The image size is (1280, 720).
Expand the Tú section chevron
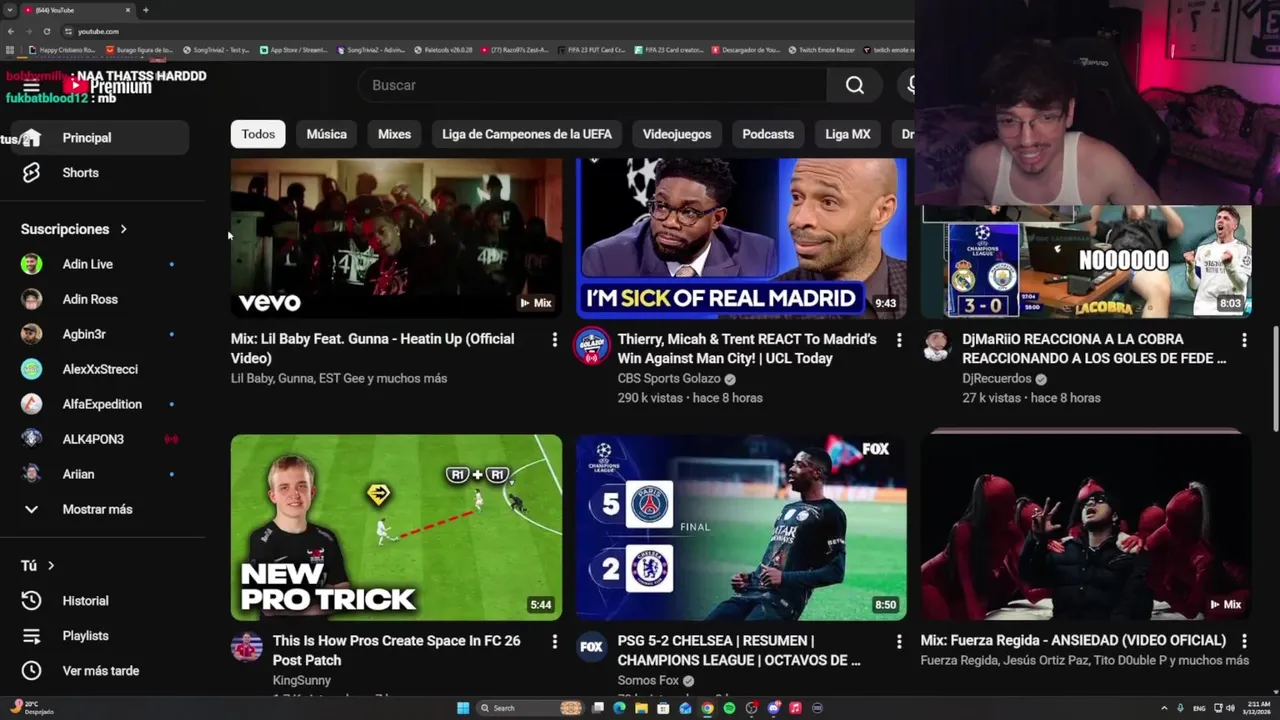pyautogui.click(x=51, y=566)
